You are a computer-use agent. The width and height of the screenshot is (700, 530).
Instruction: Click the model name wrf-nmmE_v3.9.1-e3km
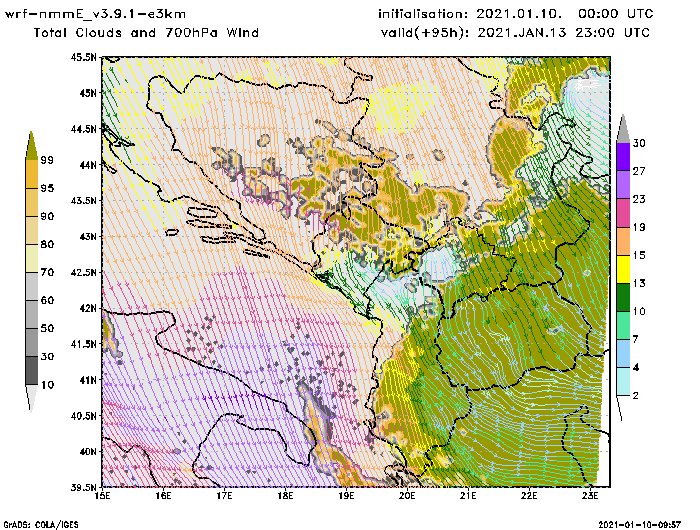click(95, 14)
